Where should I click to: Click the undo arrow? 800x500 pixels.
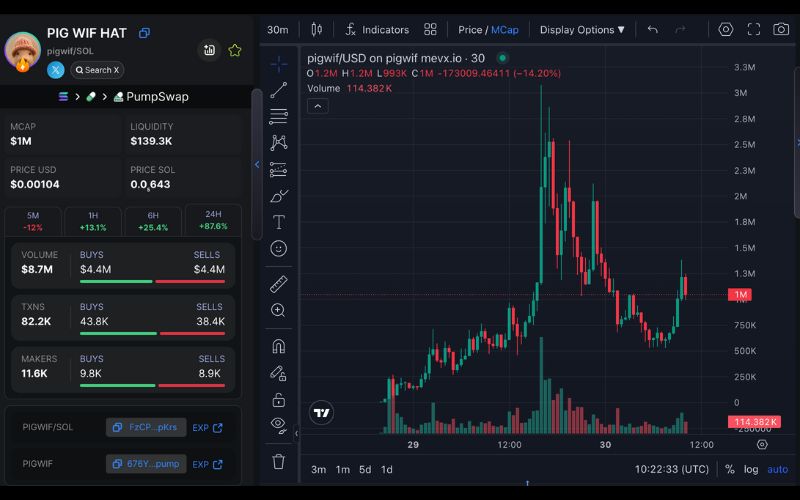pos(653,30)
